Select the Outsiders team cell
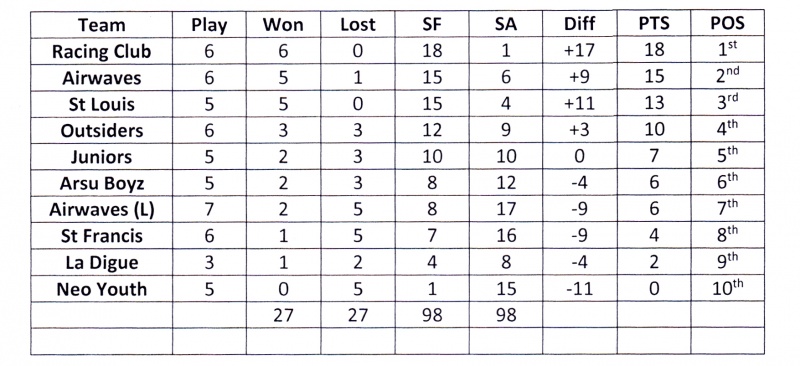Image resolution: width=800 pixels, height=366 pixels. tap(102, 131)
